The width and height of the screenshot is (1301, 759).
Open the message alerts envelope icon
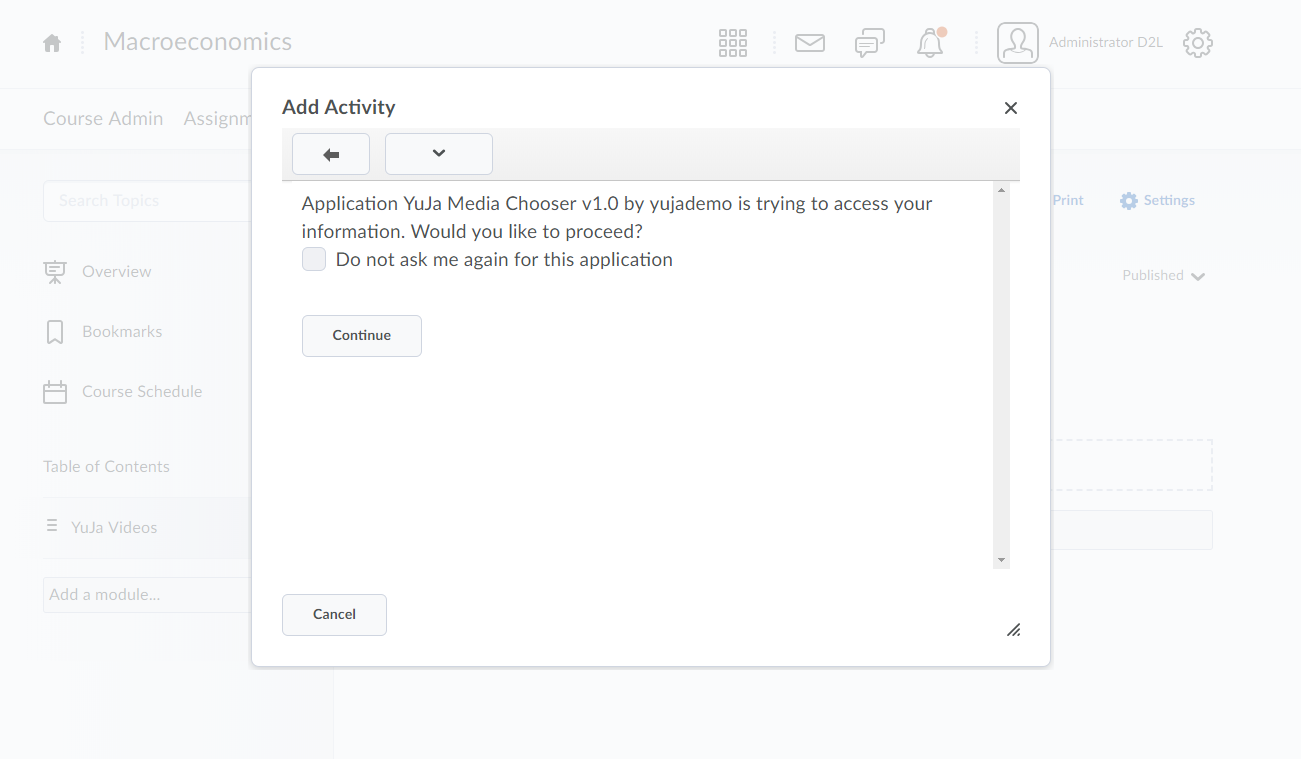[810, 43]
